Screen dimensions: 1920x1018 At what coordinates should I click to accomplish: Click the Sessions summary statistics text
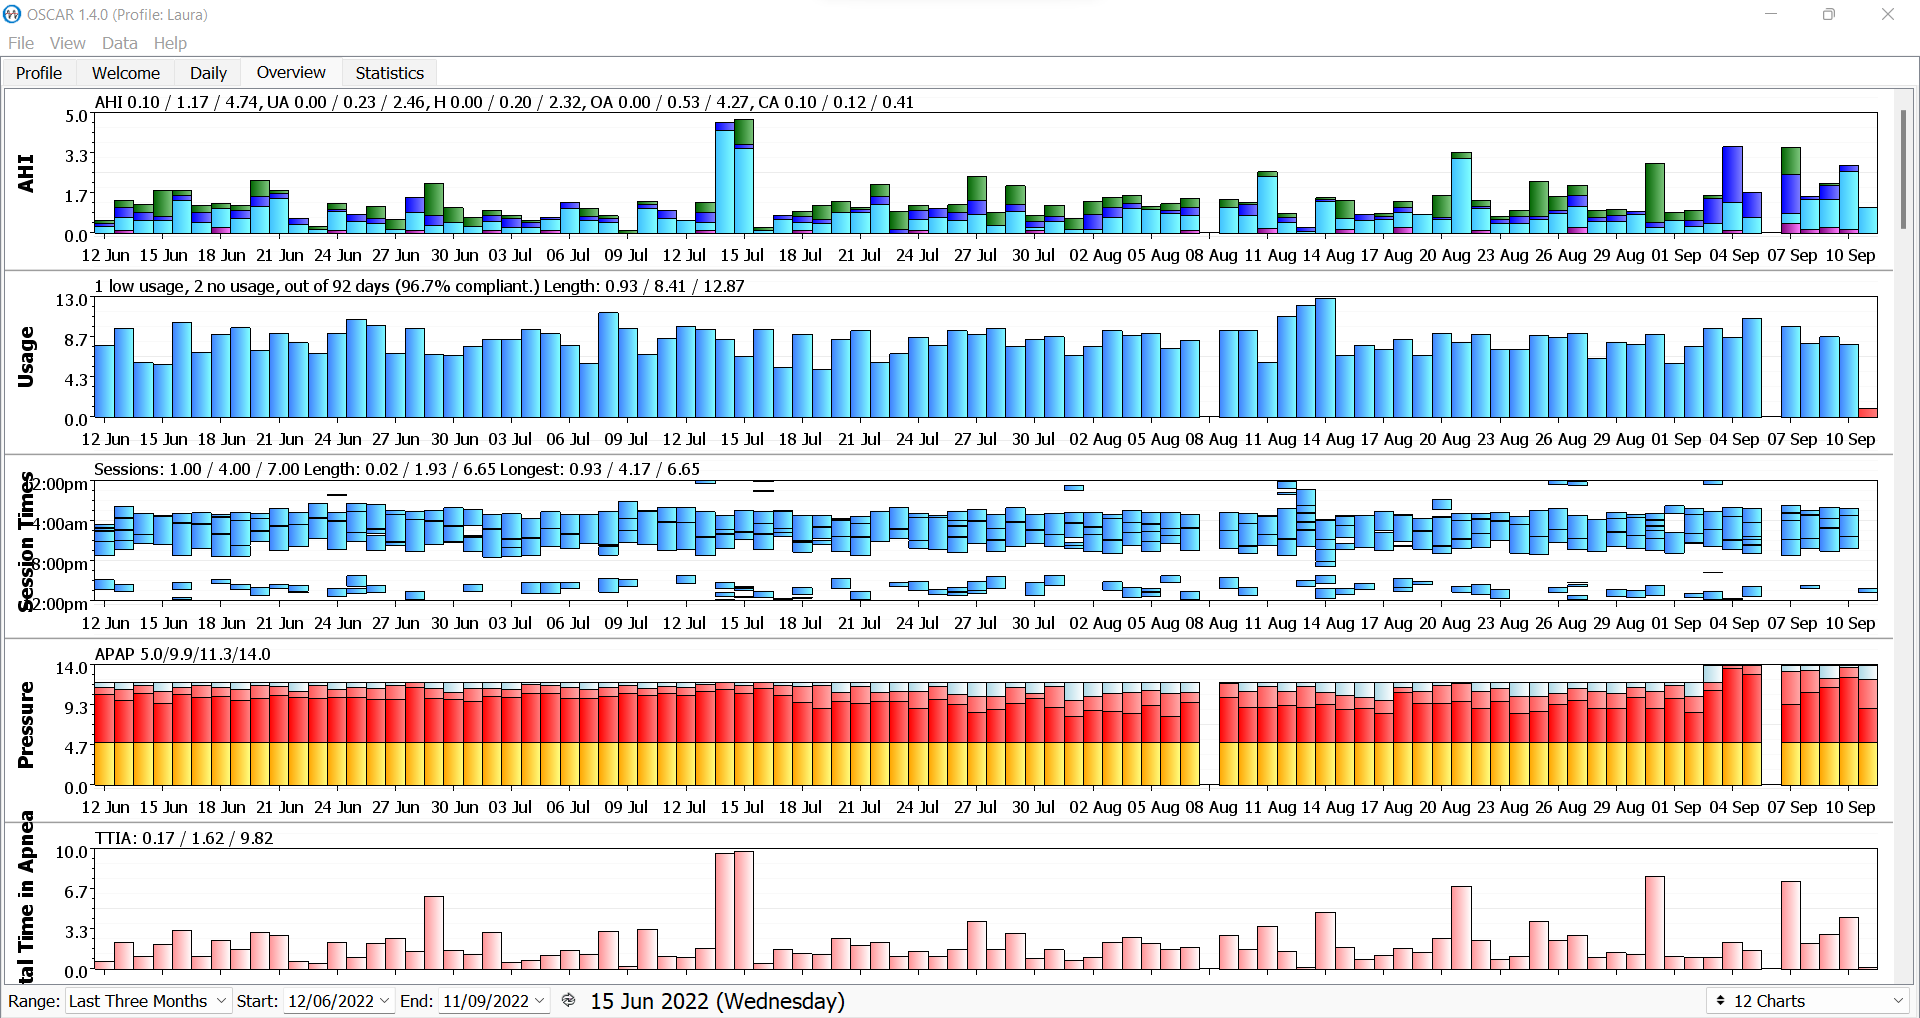[x=397, y=469]
